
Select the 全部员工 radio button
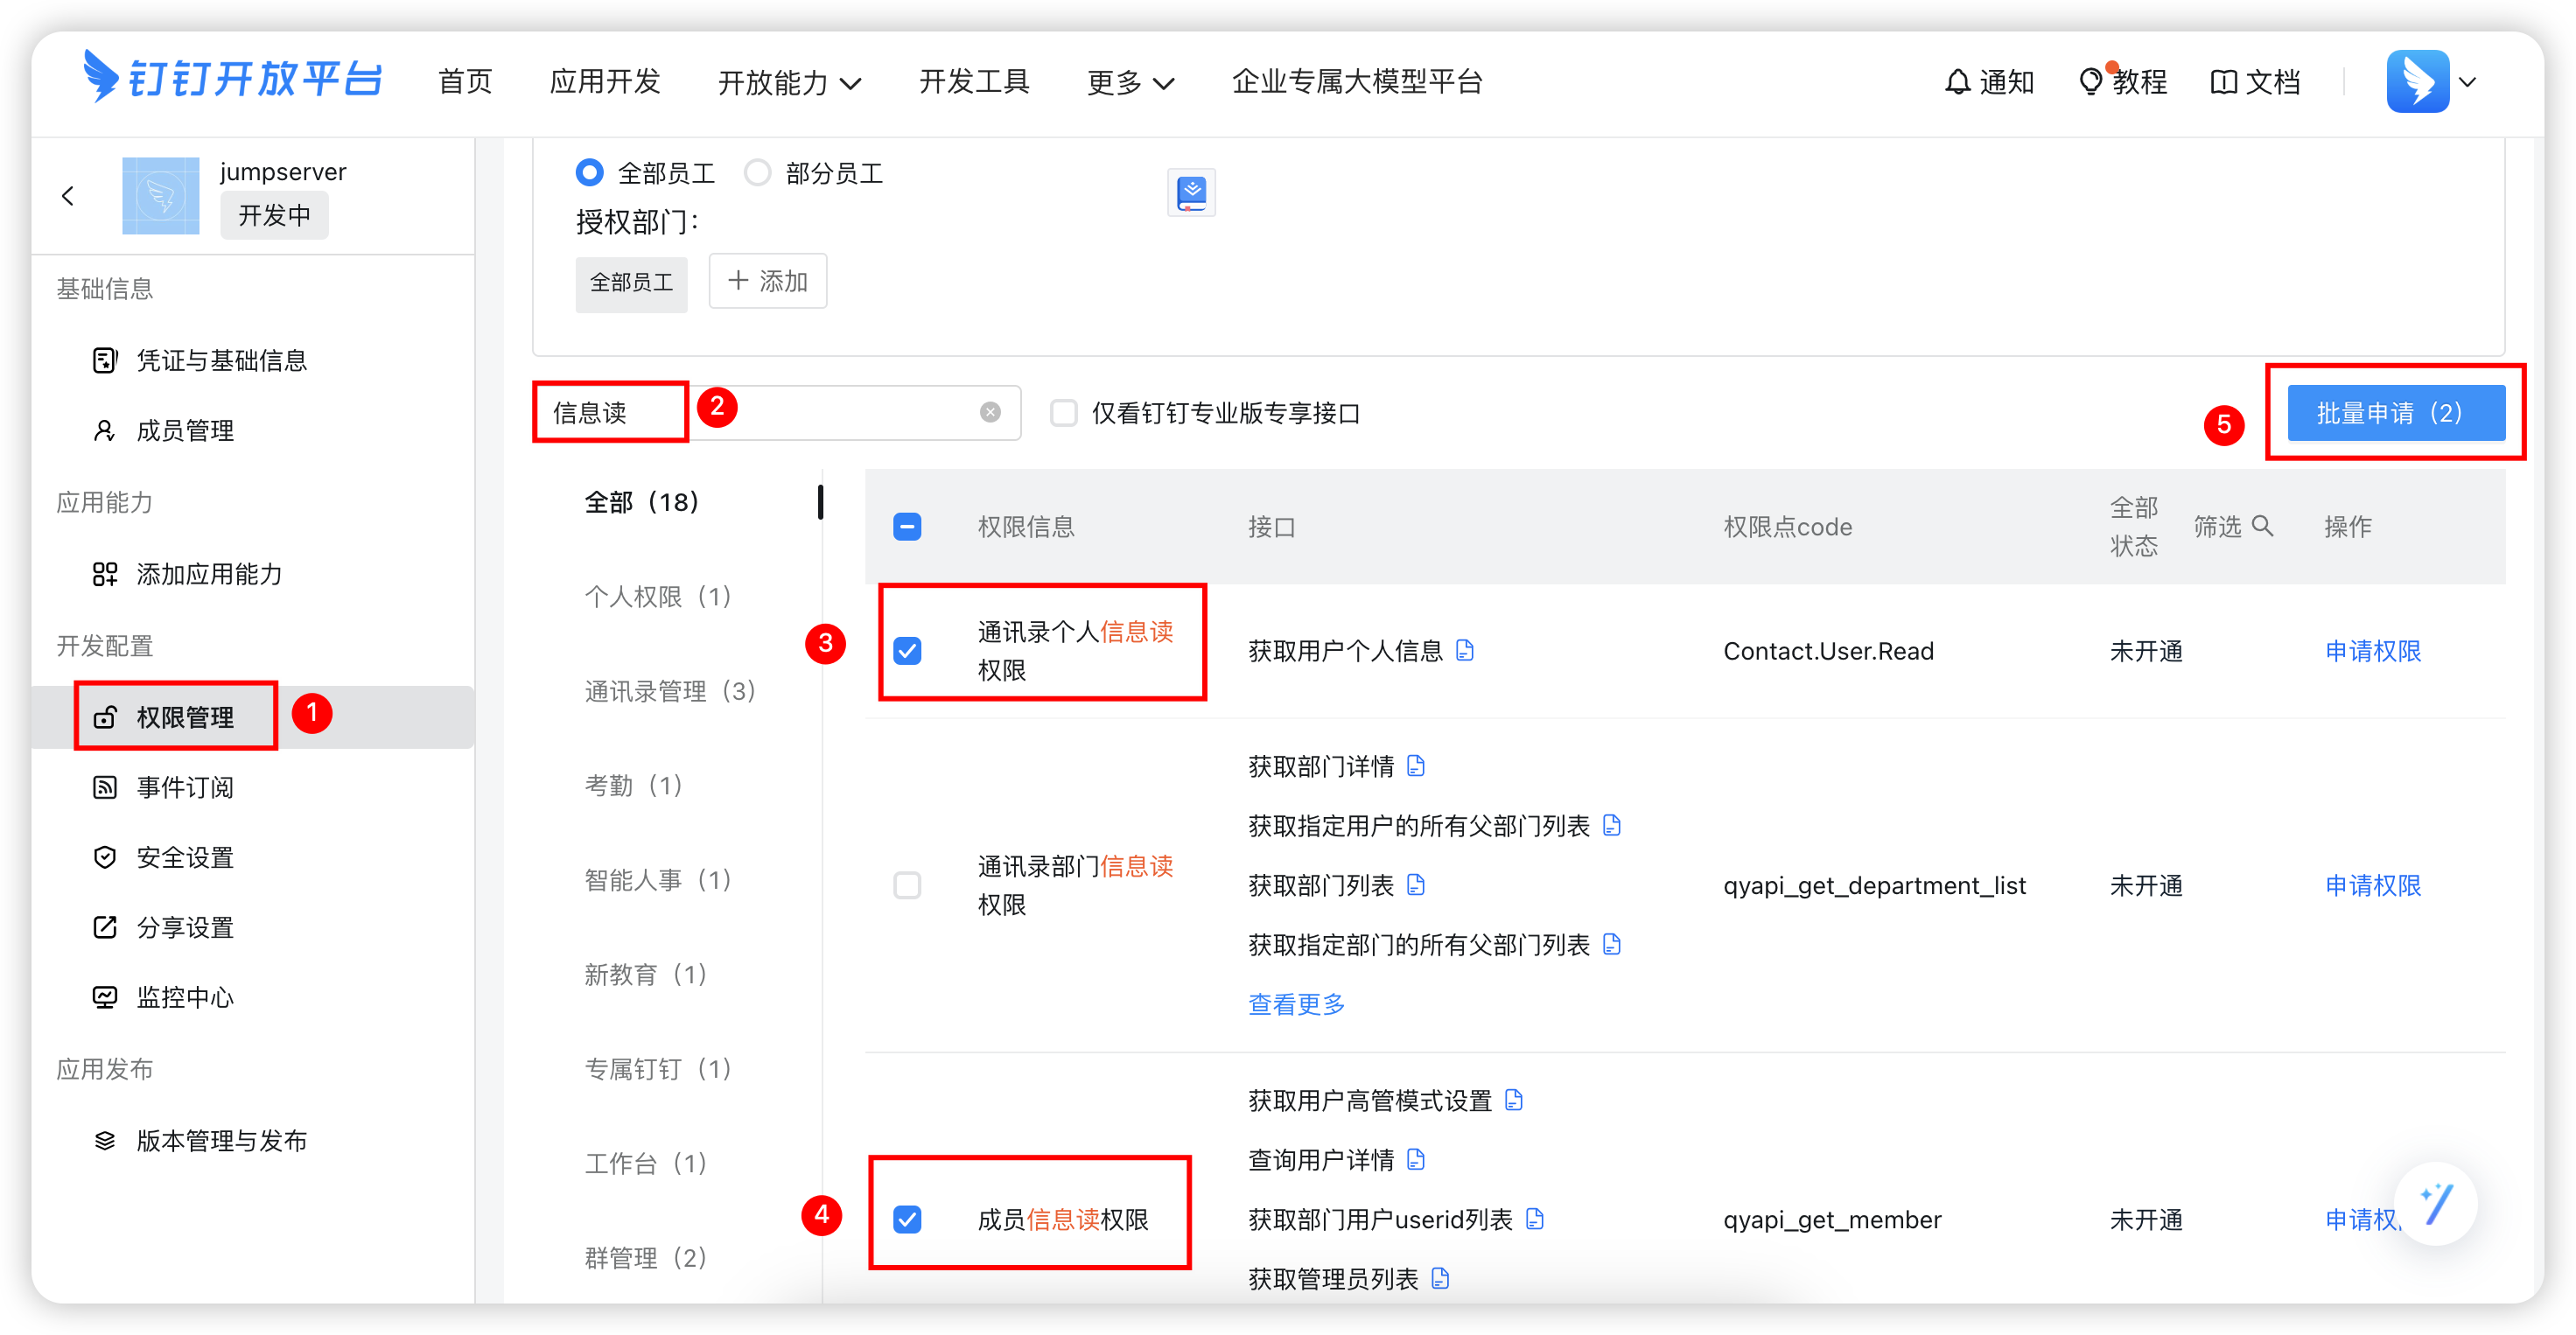590,173
